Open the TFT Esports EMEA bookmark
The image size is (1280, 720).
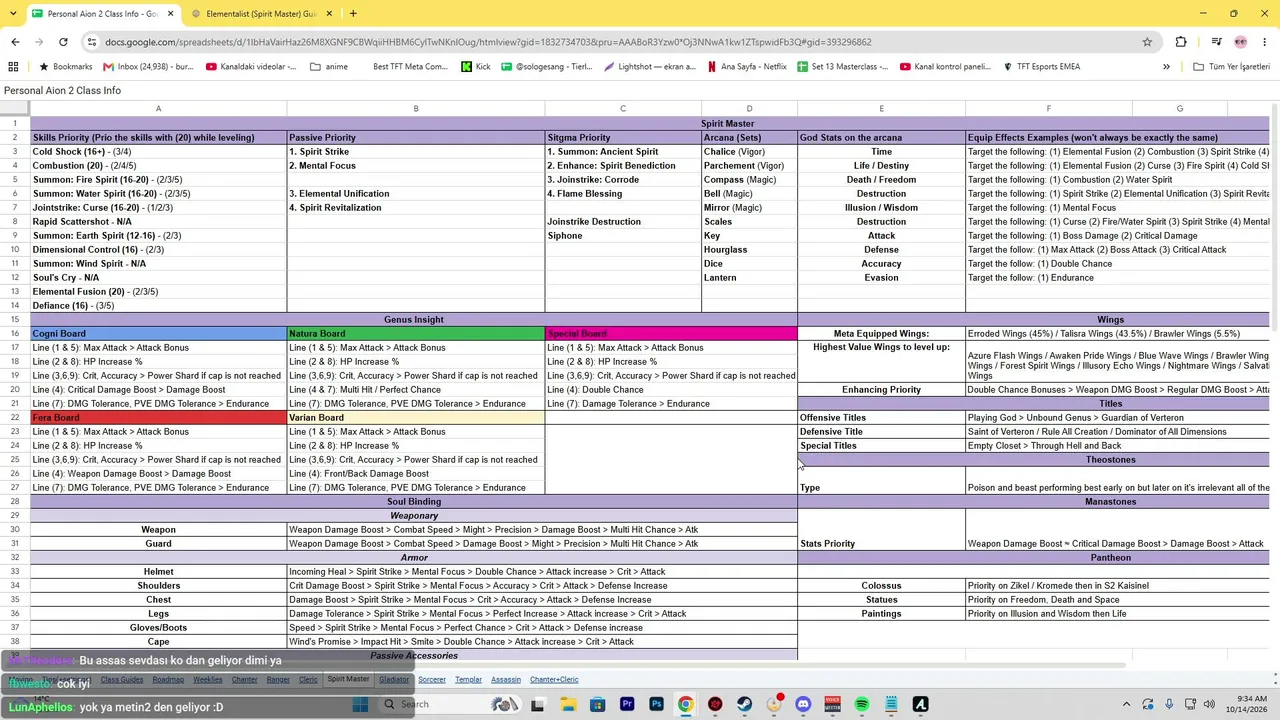(1040, 67)
